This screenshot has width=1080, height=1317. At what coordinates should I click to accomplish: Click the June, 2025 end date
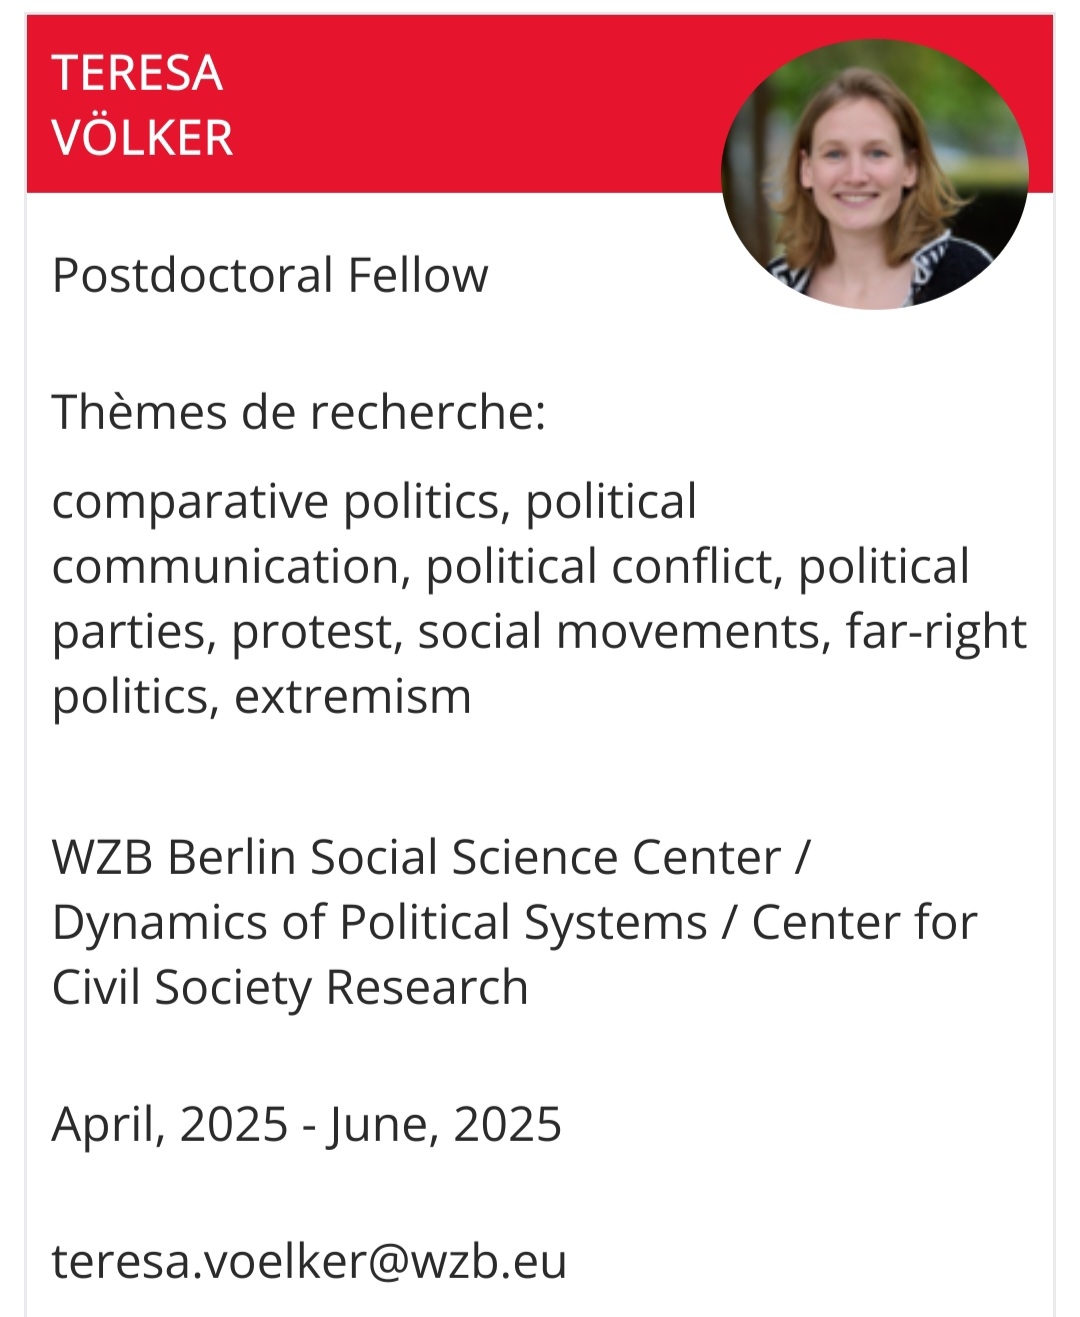pyautogui.click(x=443, y=1124)
